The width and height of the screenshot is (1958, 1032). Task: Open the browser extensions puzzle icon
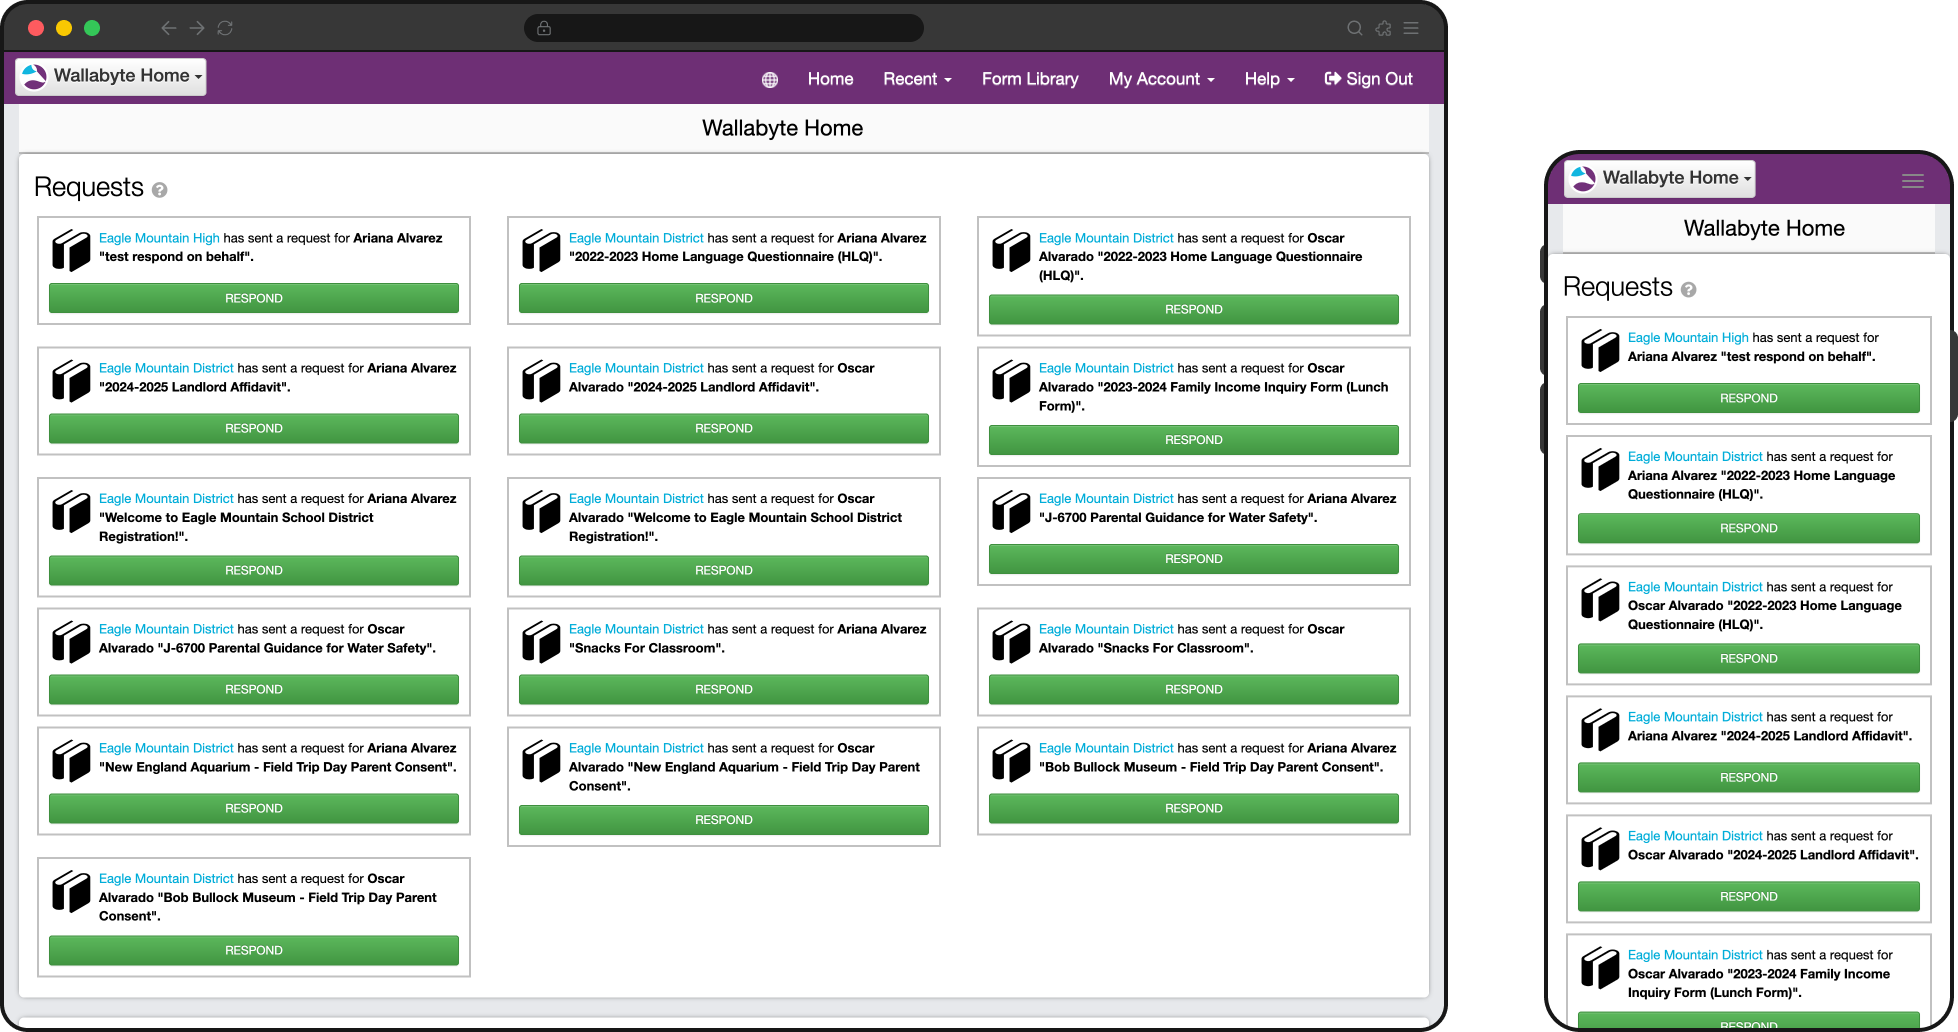1383,28
